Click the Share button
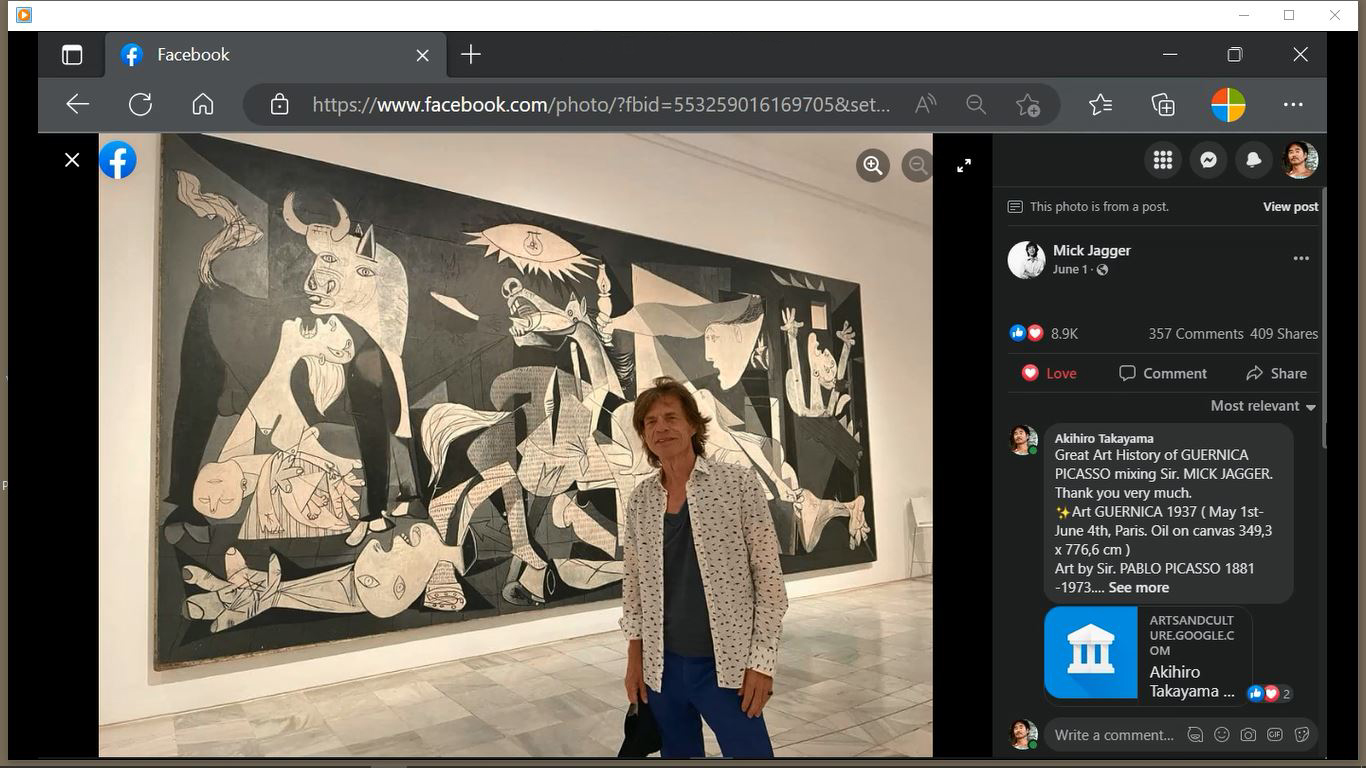 (x=1276, y=373)
